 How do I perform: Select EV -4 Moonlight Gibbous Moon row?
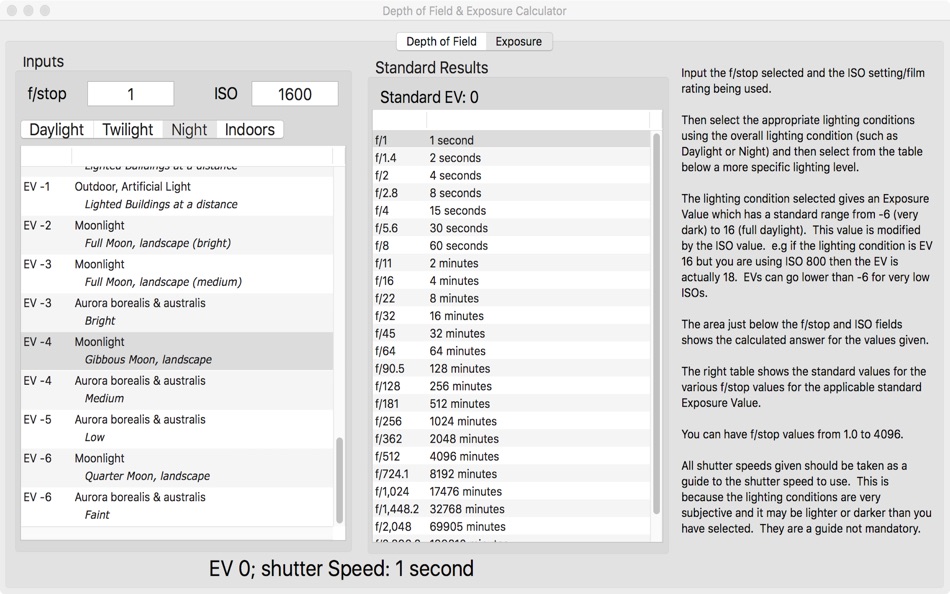coord(177,351)
